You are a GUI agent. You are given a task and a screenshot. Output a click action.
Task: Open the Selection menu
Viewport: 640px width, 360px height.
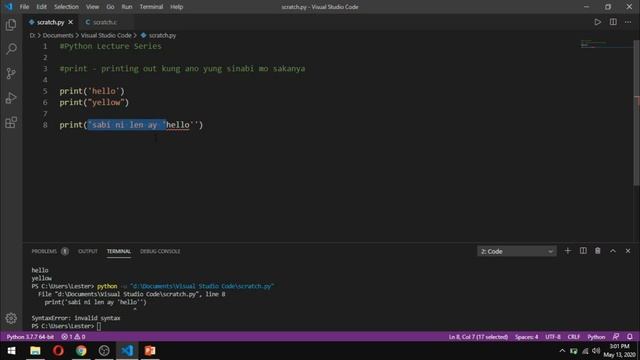click(x=66, y=7)
